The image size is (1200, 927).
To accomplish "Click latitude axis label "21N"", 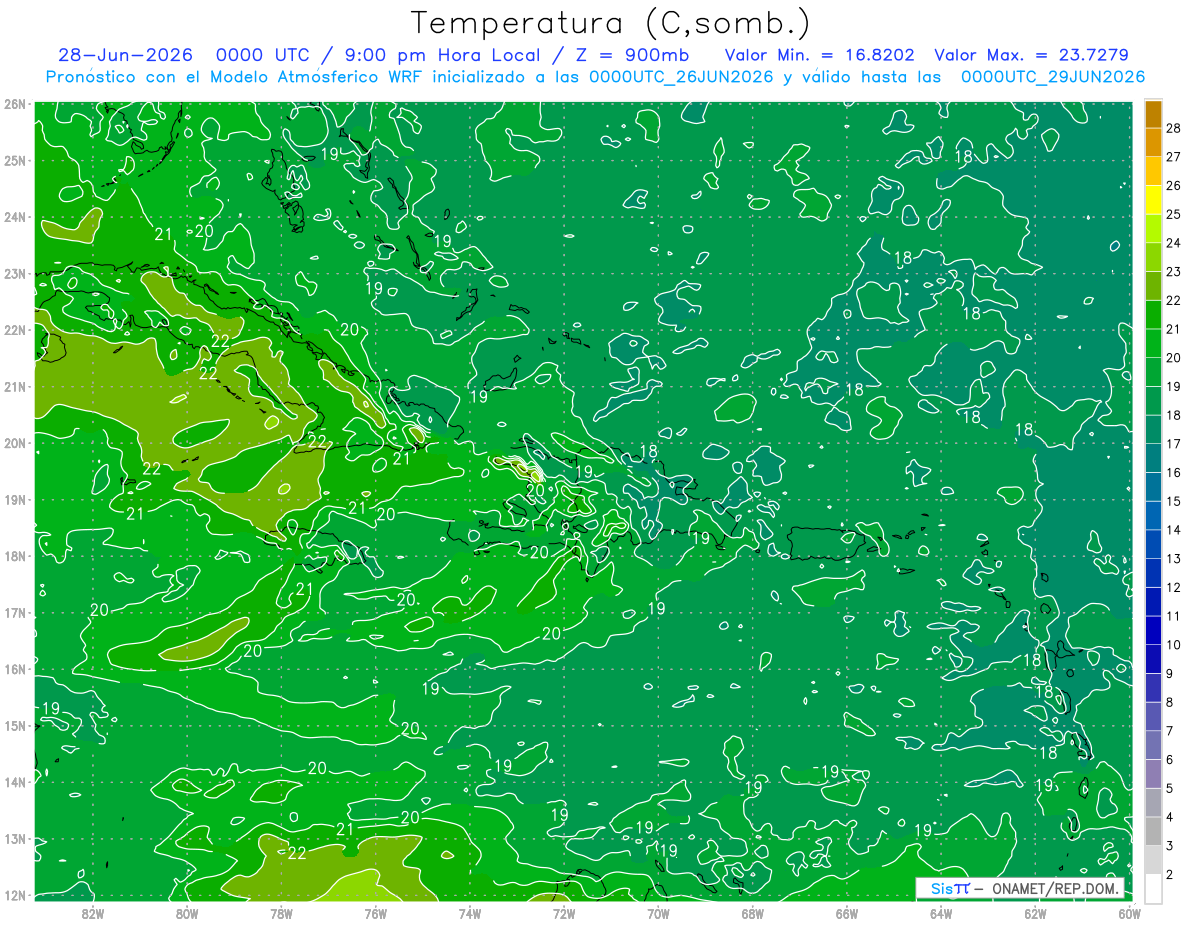I will [x=15, y=386].
